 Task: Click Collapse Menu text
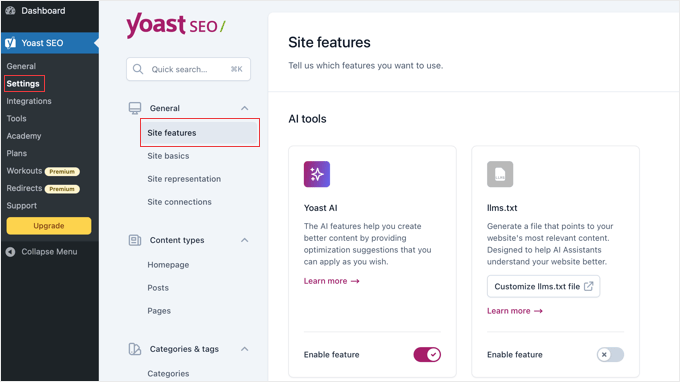(49, 252)
